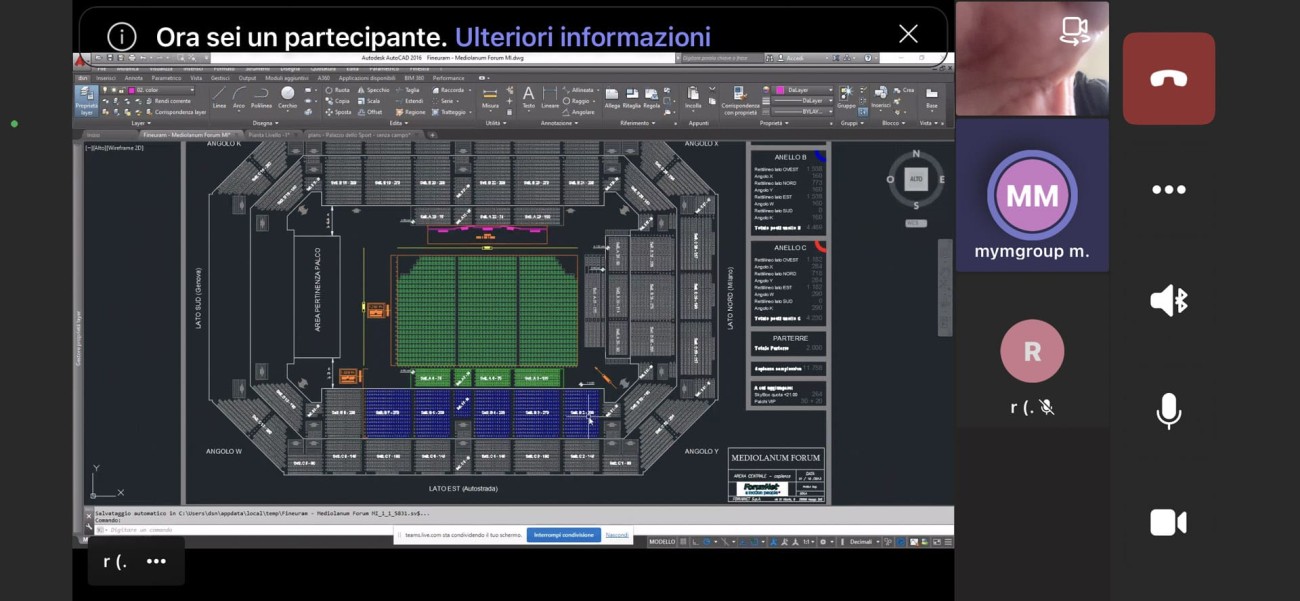Image resolution: width=1300 pixels, height=601 pixels.
Task: Click the Misura measure tool
Action: (490, 98)
